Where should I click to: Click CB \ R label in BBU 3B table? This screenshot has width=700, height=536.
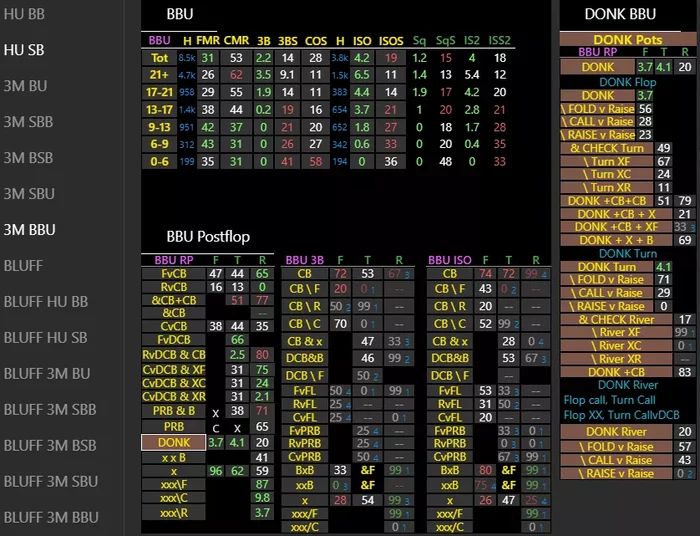(304, 307)
